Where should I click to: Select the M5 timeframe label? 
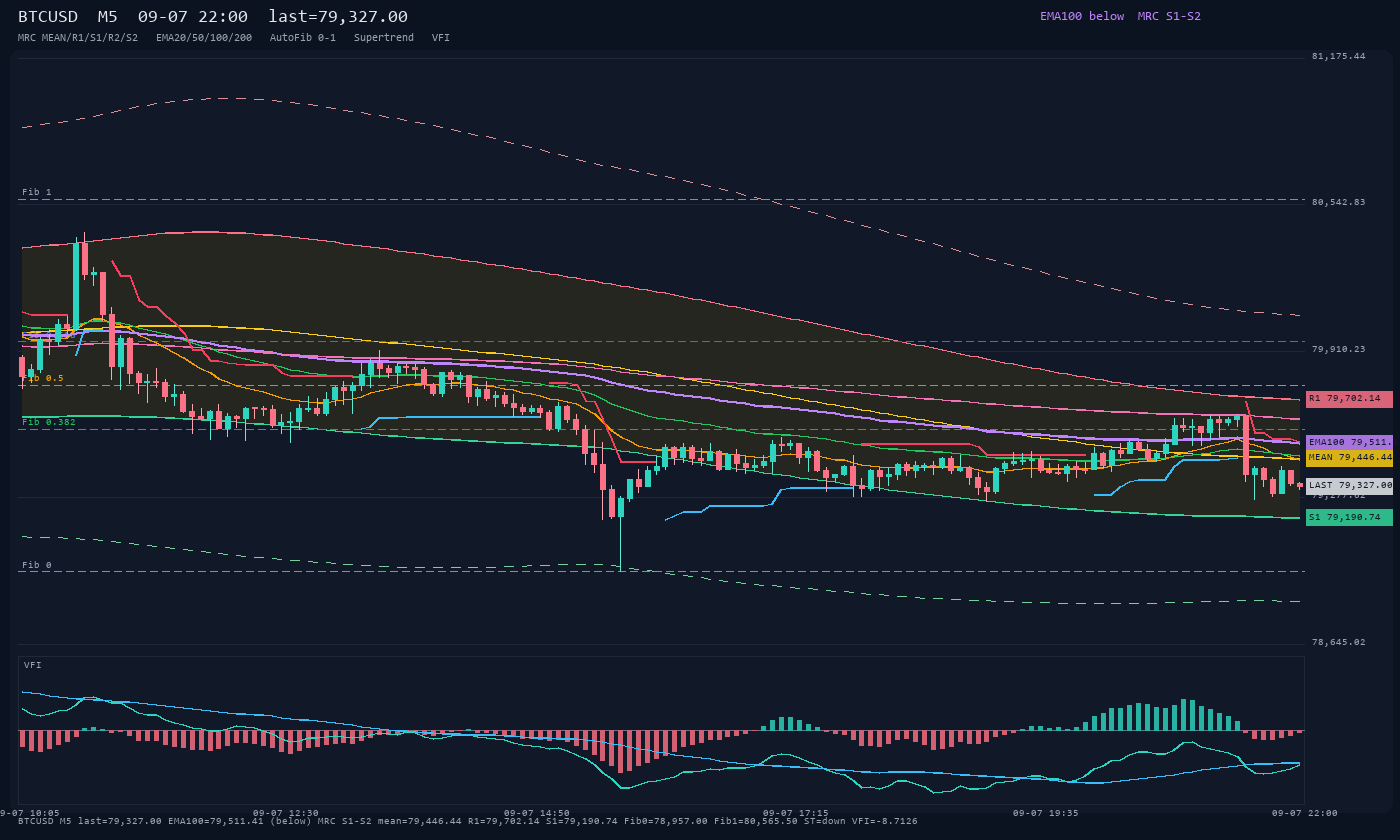click(x=107, y=16)
